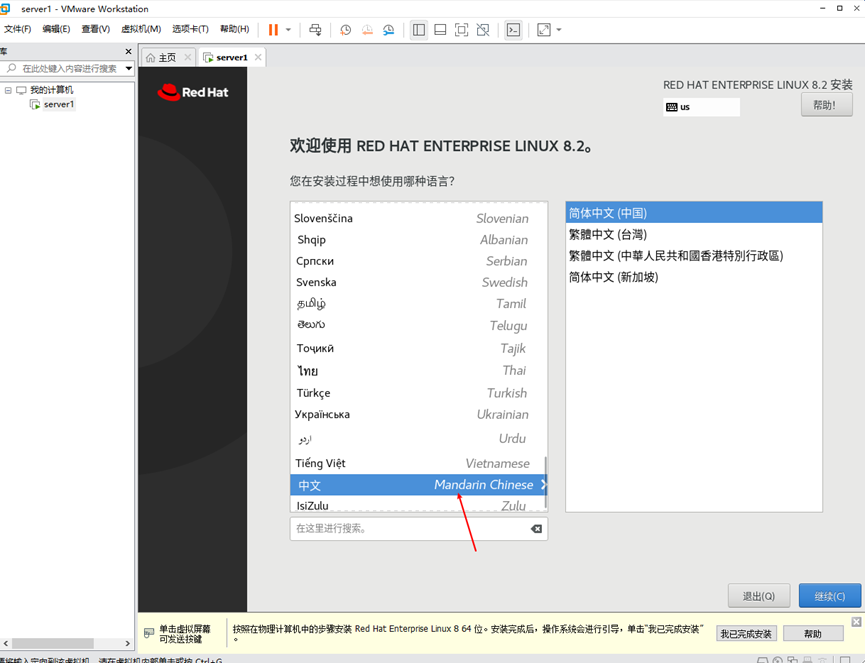Select Tiếng Việt Vietnamese language row
Viewport: 865px width, 663px height.
418,463
